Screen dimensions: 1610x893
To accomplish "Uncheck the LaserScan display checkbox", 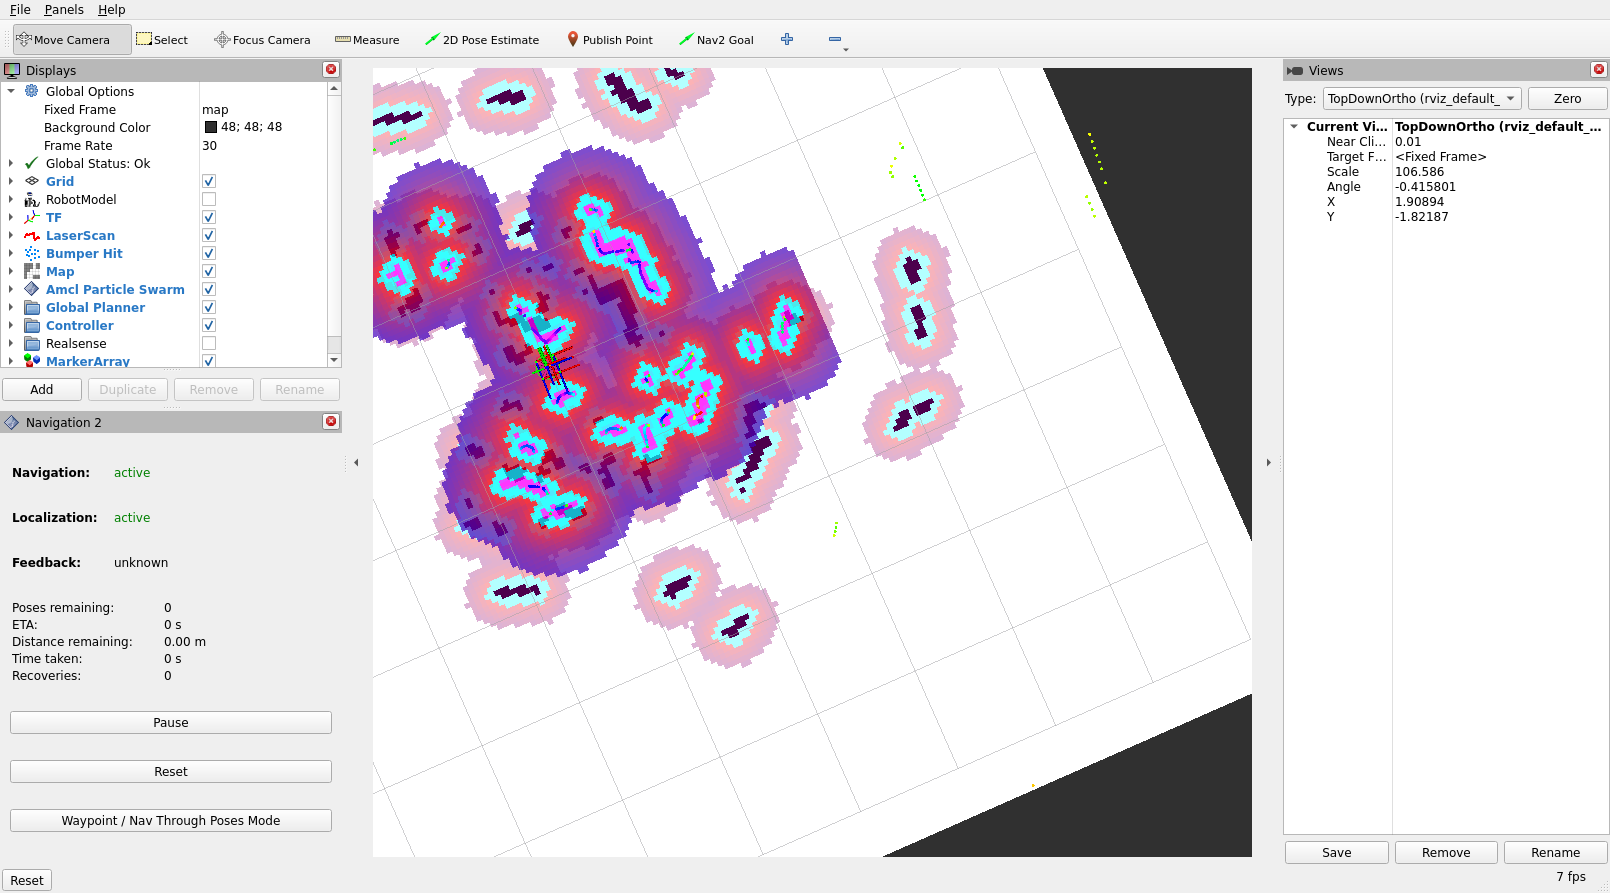I will point(209,236).
